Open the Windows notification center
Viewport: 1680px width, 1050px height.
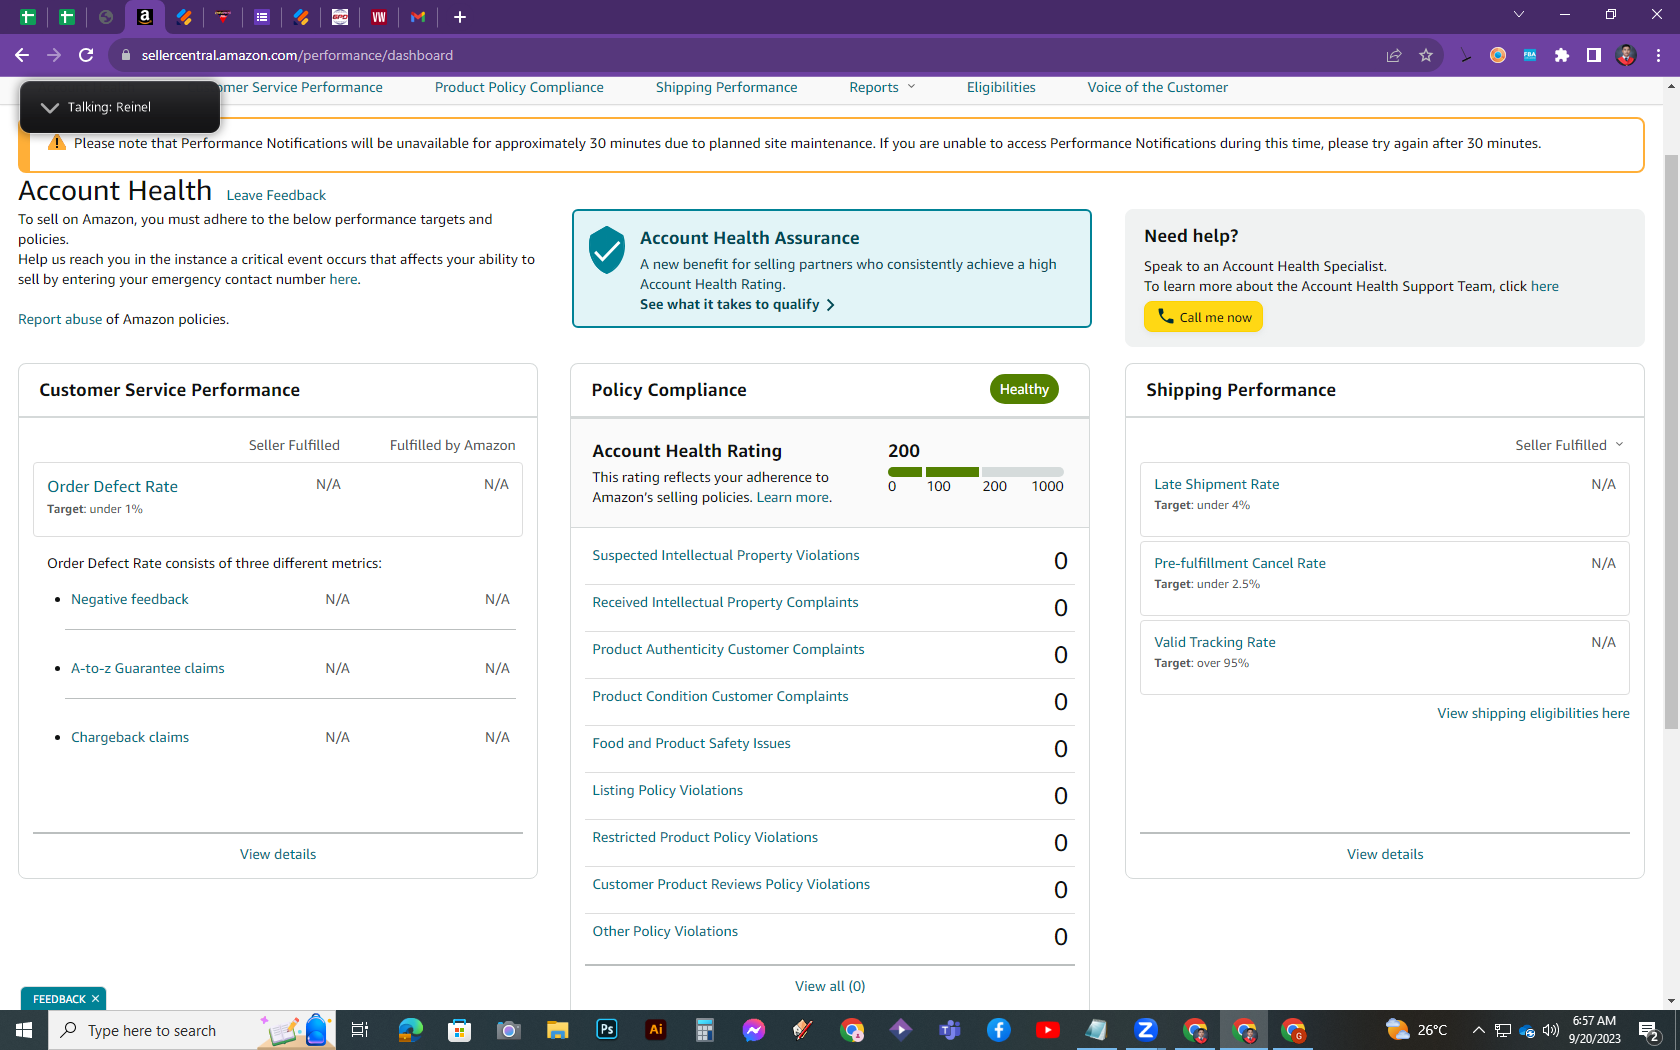pos(1649,1030)
